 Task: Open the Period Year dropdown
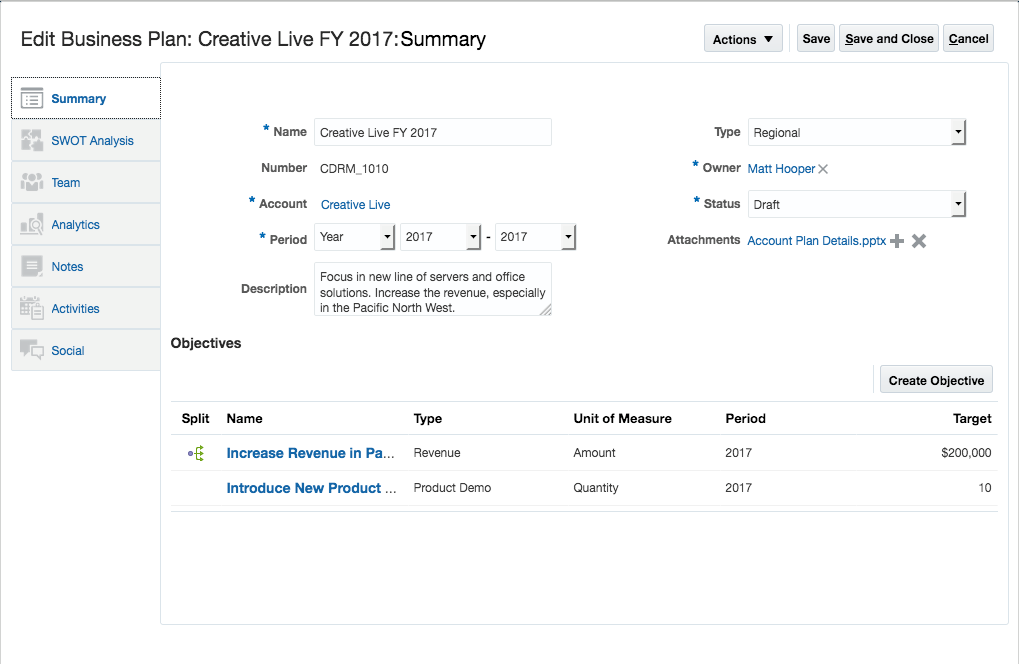click(x=387, y=237)
